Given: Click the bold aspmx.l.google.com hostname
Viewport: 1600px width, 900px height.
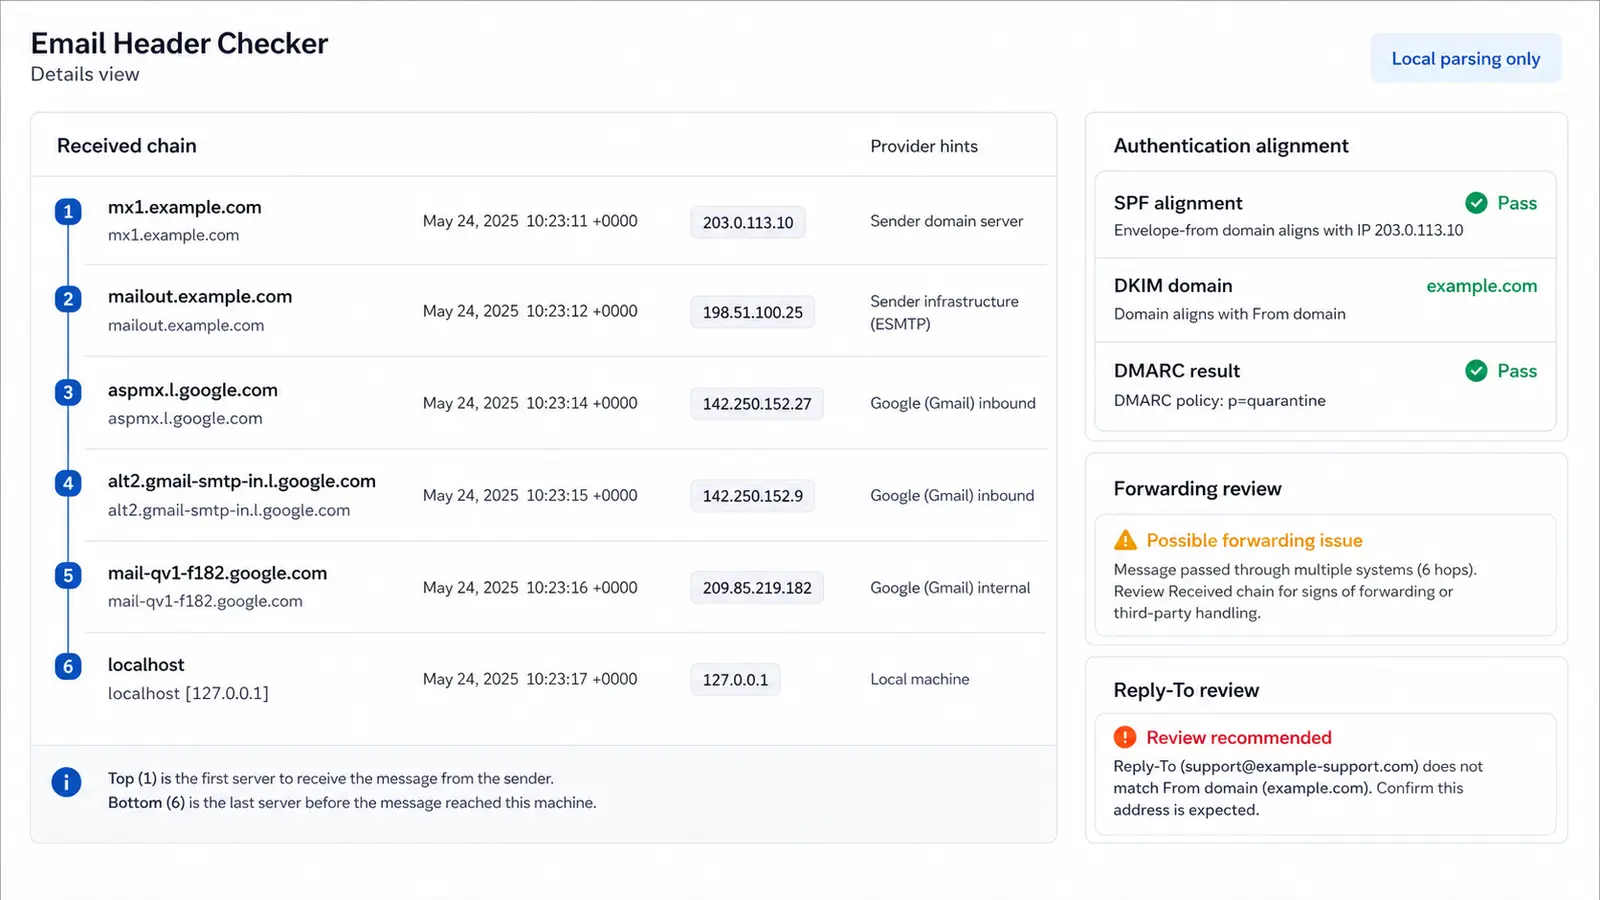Looking at the screenshot, I should (193, 390).
